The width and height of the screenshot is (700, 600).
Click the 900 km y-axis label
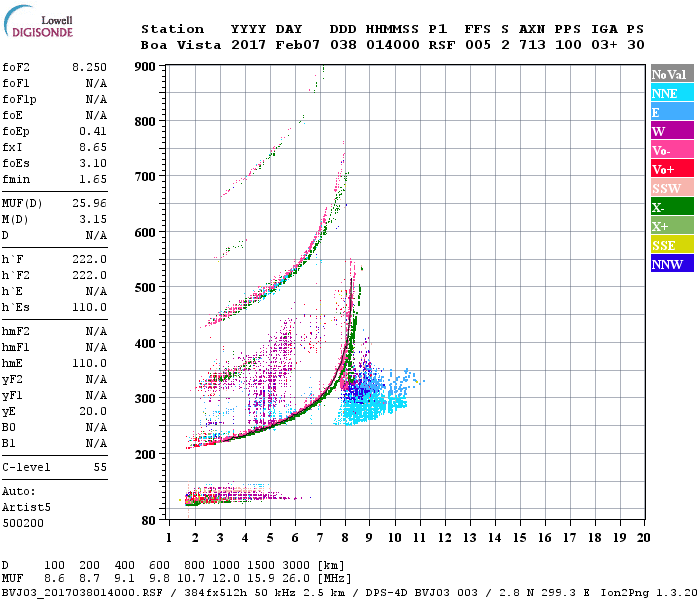(x=145, y=67)
